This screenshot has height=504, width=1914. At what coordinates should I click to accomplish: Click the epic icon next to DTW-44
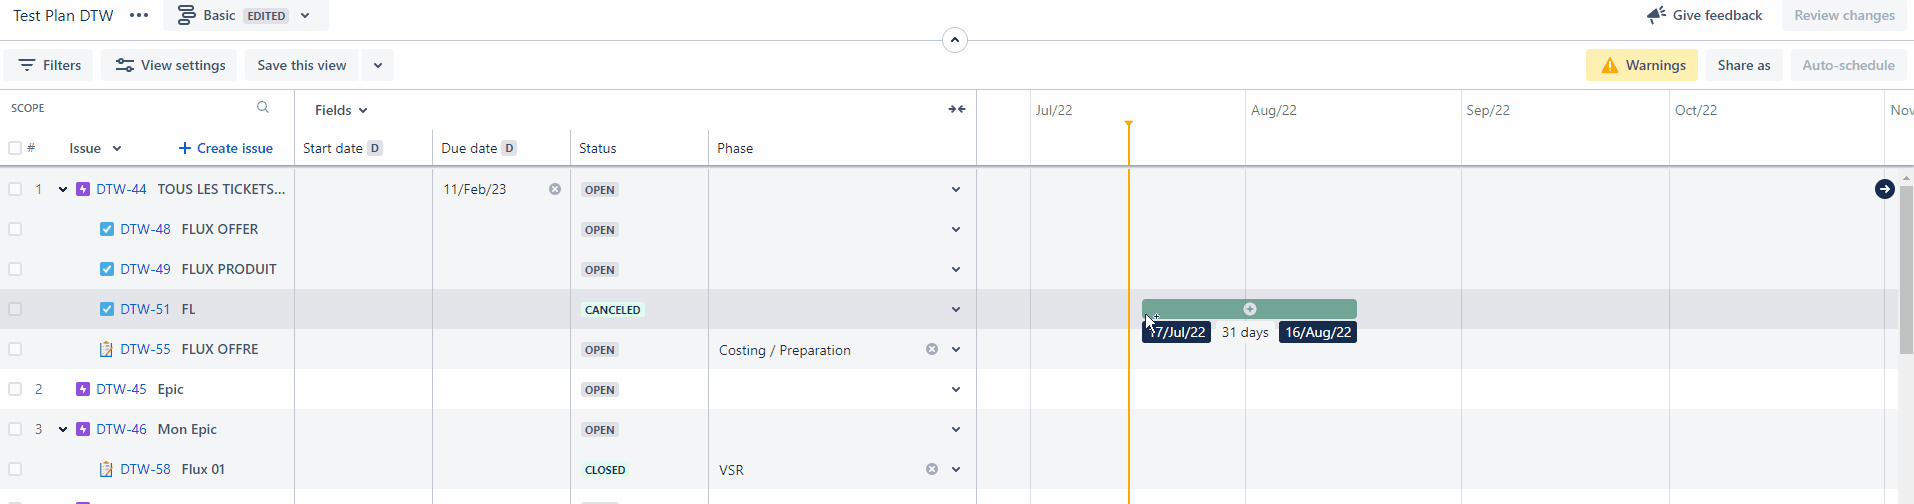coord(83,189)
